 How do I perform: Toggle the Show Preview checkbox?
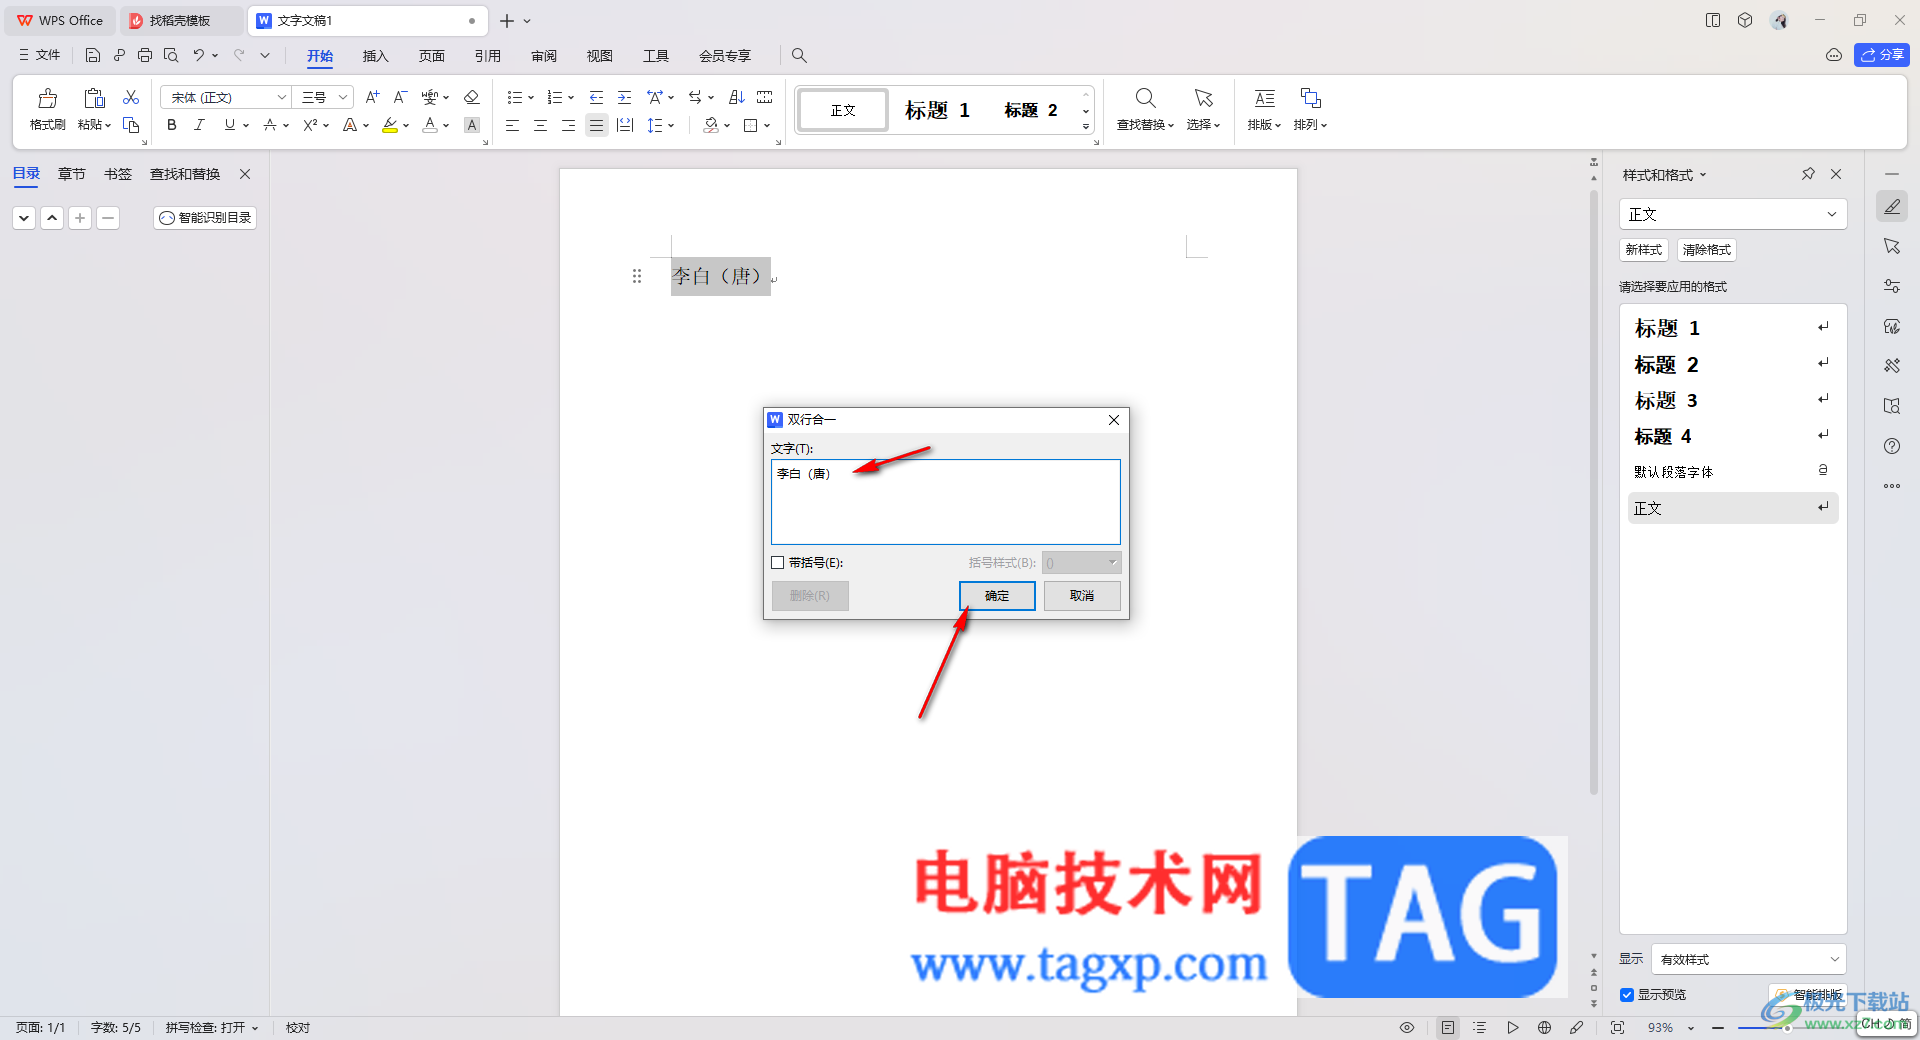pyautogui.click(x=1627, y=995)
